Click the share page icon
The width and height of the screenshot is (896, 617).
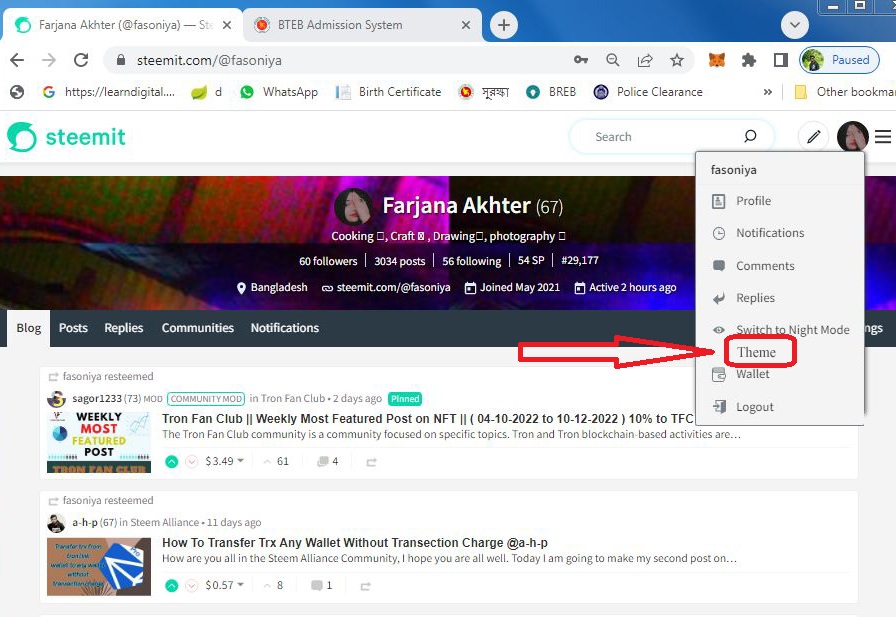[645, 60]
